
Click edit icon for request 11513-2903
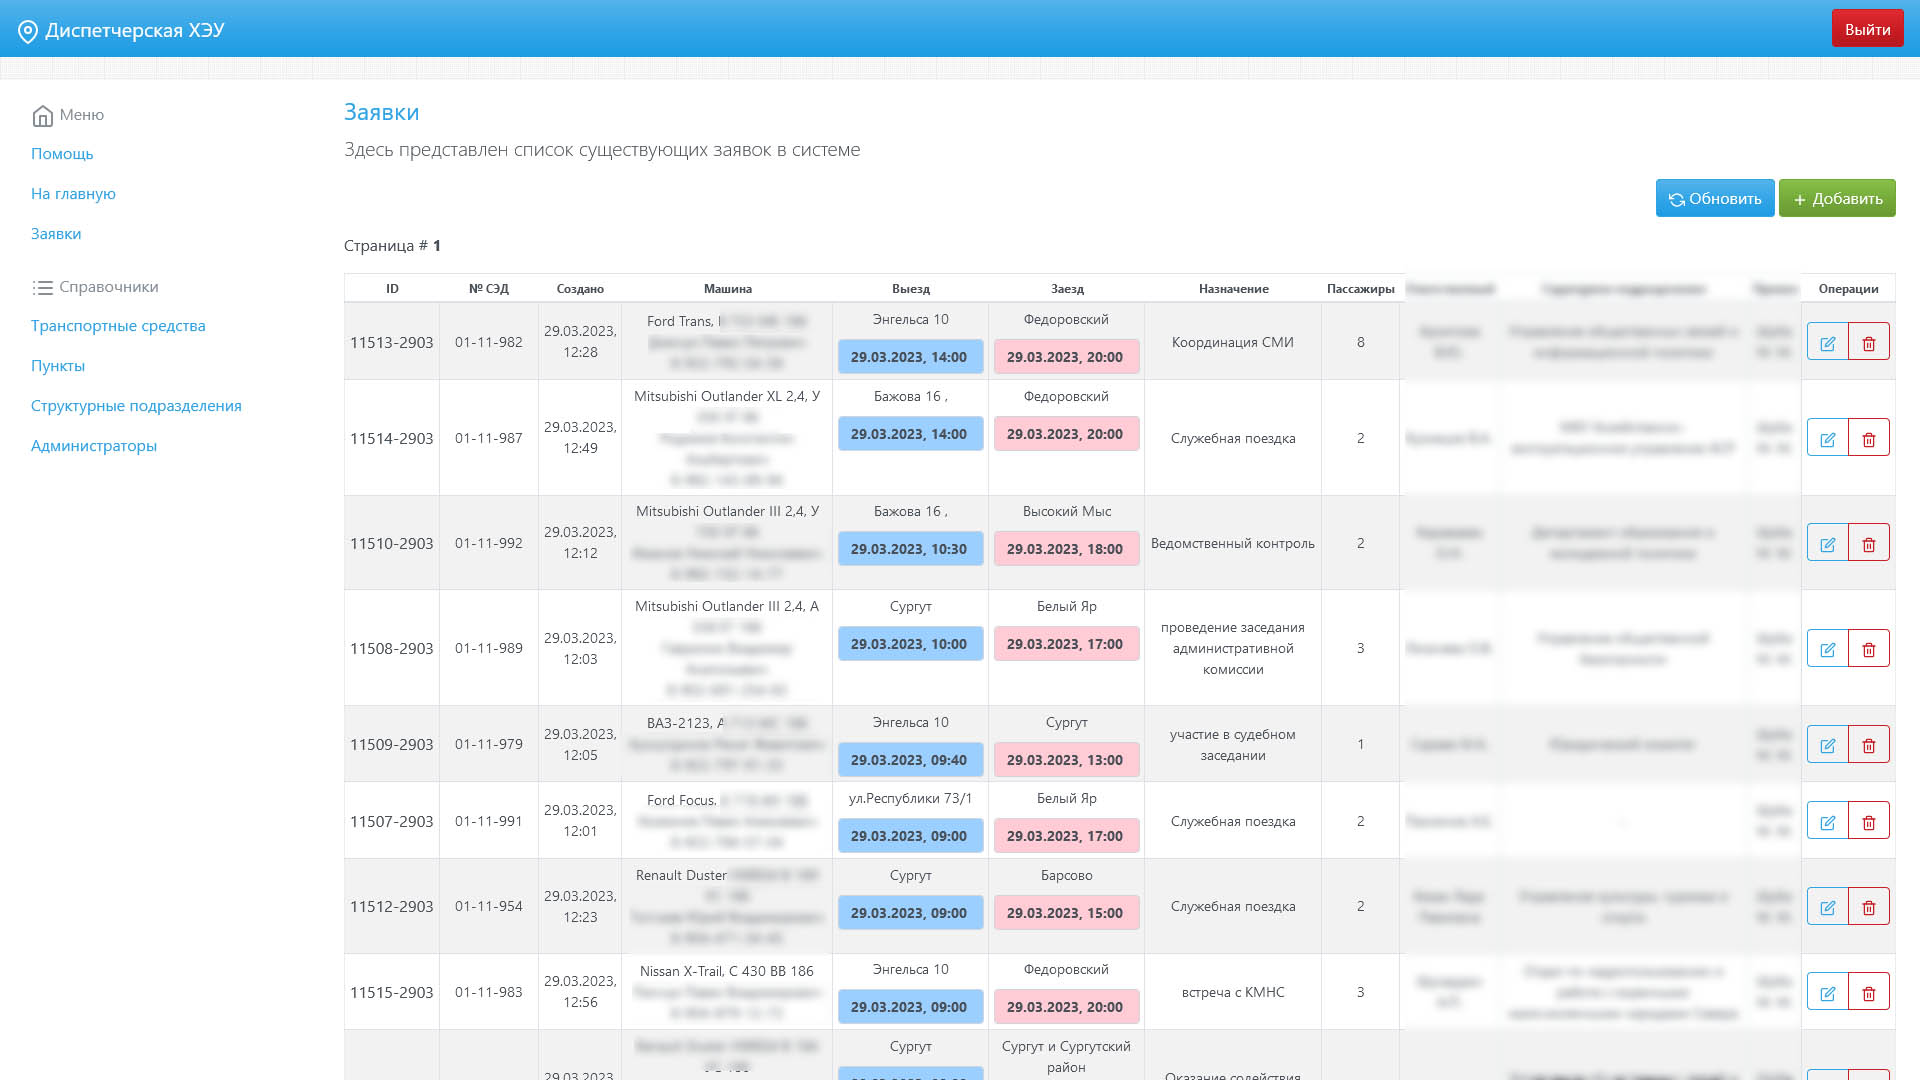coord(1827,342)
